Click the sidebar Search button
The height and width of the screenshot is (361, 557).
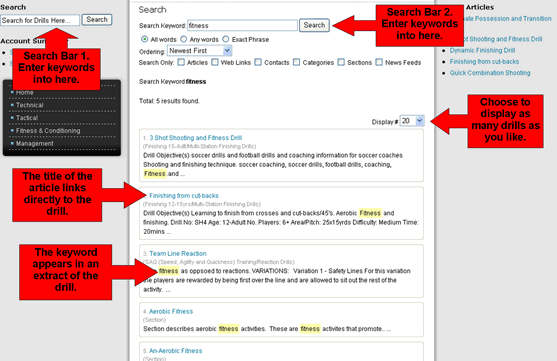tap(97, 20)
